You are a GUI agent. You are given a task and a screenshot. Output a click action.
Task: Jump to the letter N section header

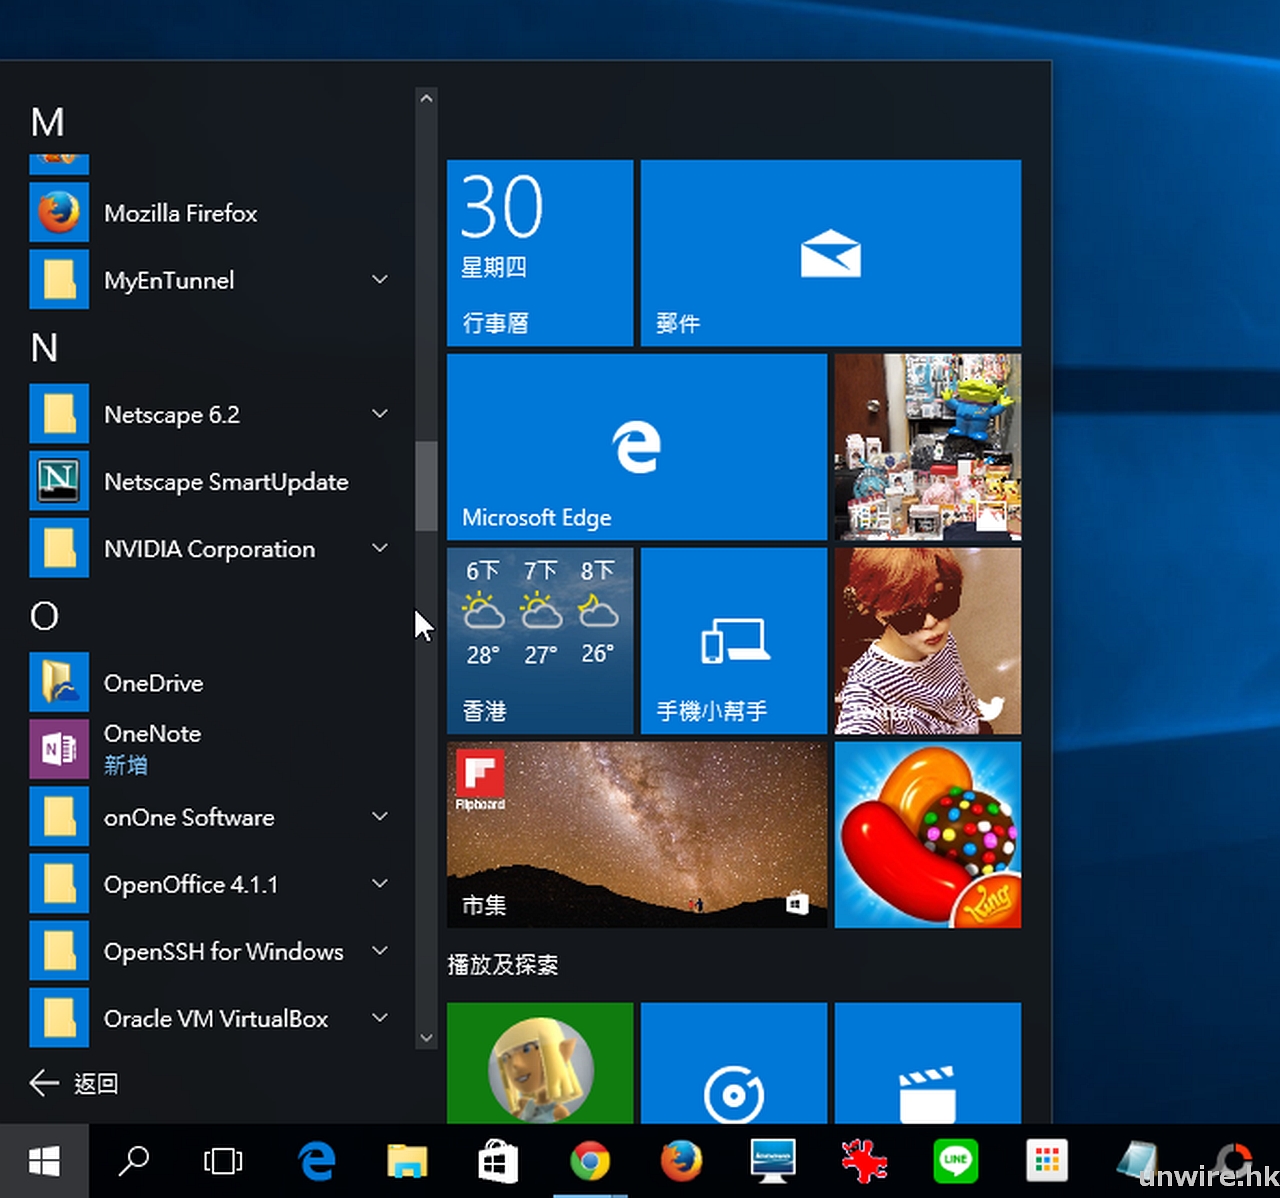pos(45,348)
